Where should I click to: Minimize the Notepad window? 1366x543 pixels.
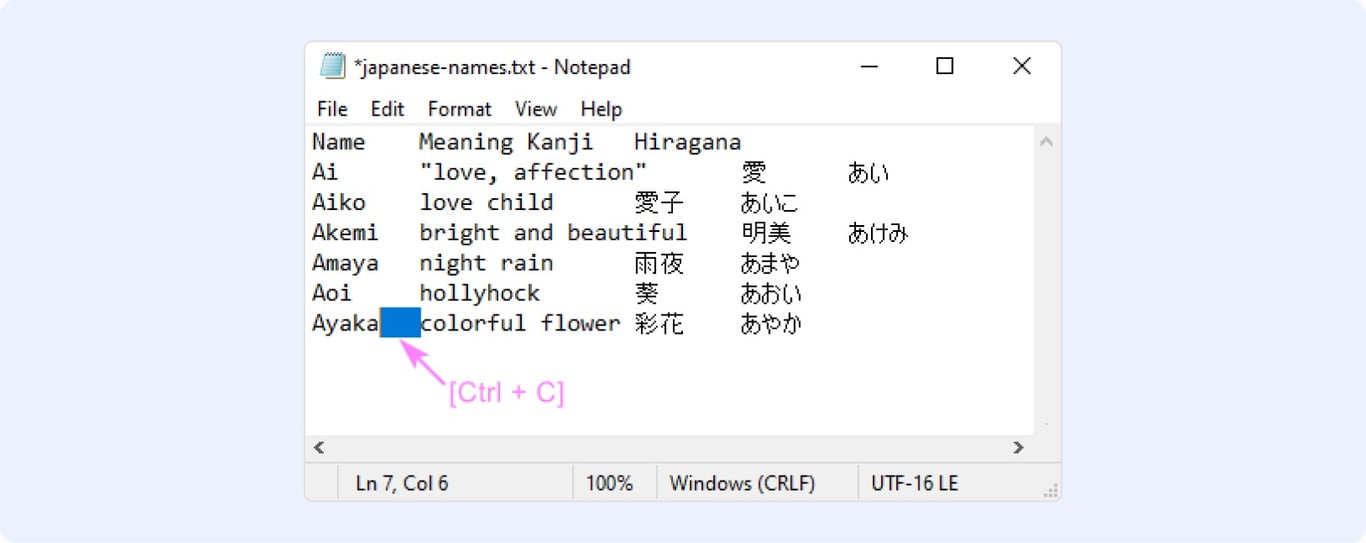869,66
